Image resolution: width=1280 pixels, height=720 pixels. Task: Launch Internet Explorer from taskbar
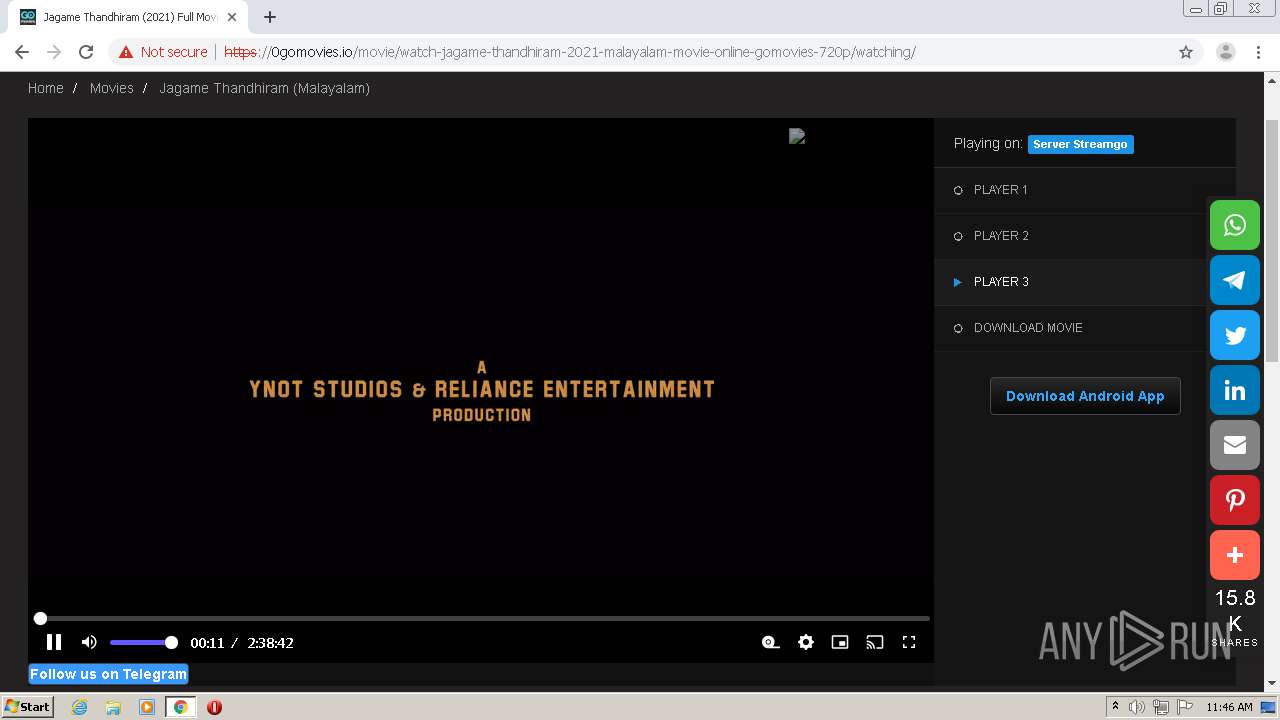coord(79,707)
